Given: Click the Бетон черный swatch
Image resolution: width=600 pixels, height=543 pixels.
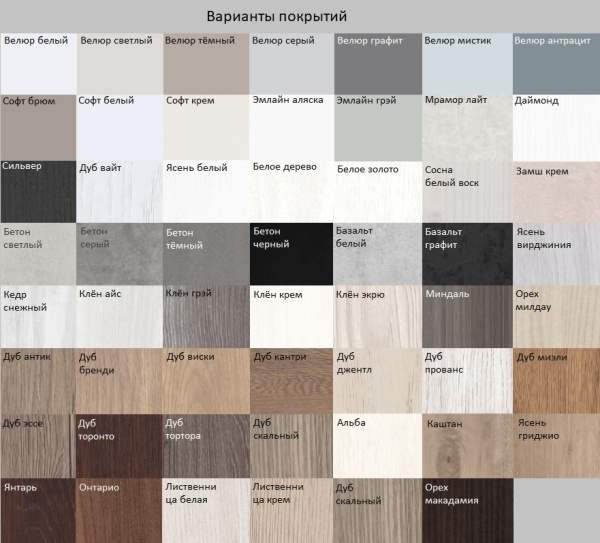Looking at the screenshot, I should point(290,254).
